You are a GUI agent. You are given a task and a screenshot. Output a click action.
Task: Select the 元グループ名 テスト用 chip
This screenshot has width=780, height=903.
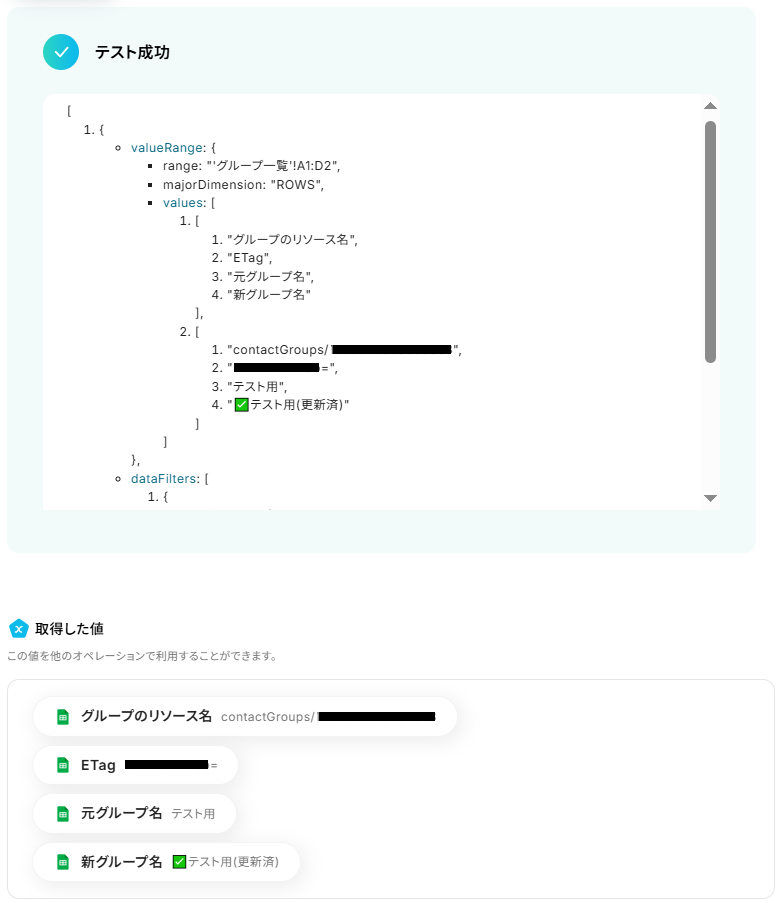tap(134, 813)
